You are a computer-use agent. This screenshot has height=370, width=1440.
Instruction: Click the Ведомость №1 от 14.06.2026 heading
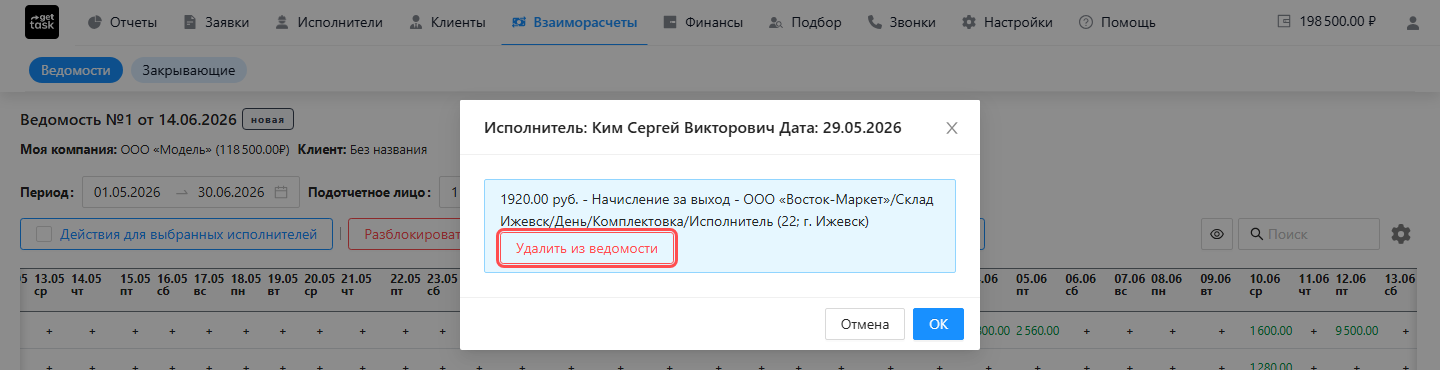point(128,120)
